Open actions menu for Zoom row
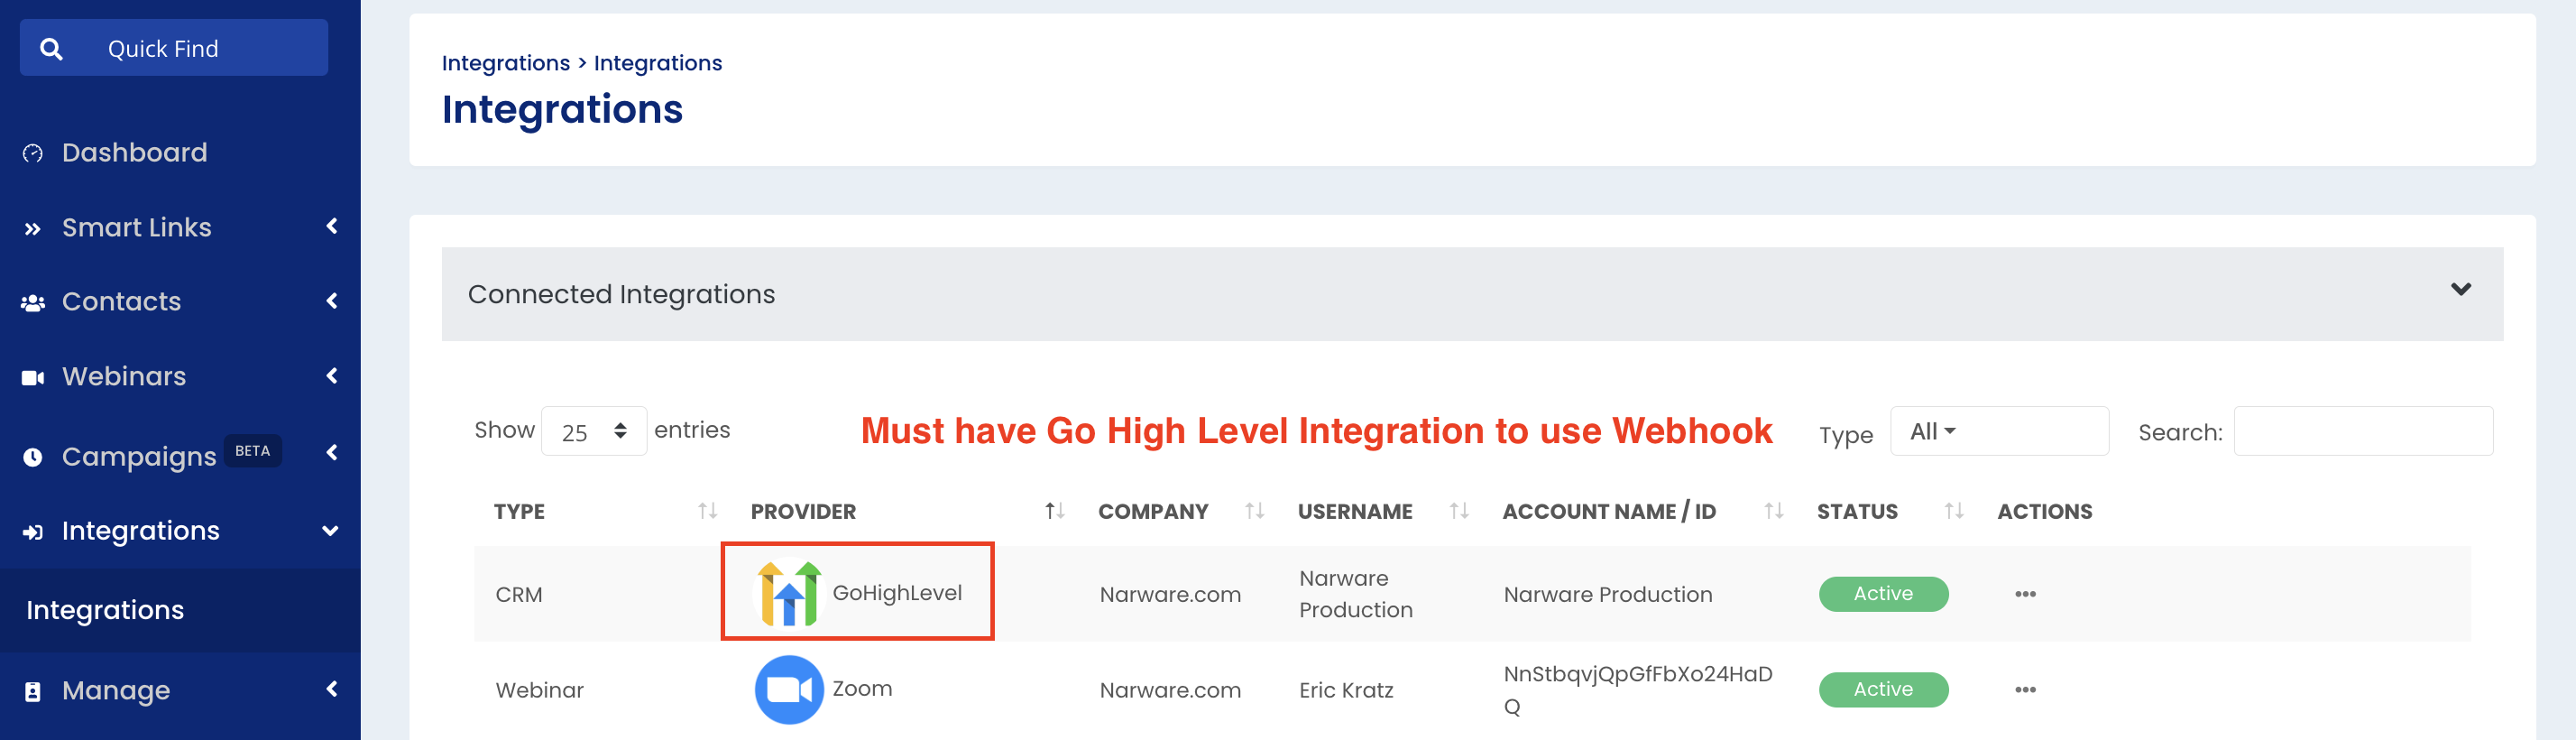Image resolution: width=2576 pixels, height=740 pixels. pos(2025,689)
